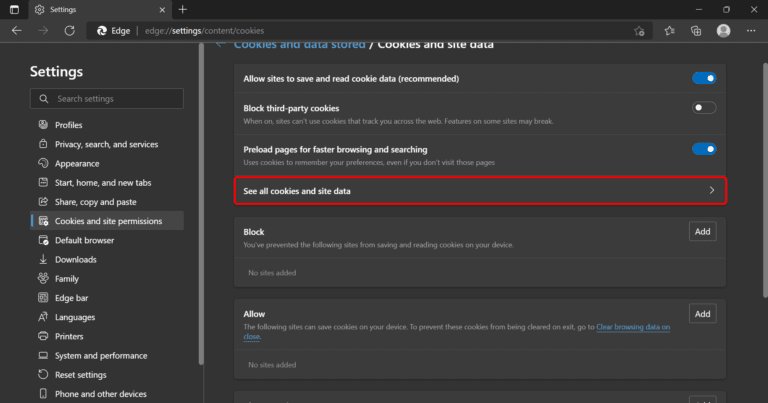The height and width of the screenshot is (403, 768).
Task: Open the Appearance settings section
Action: (77, 163)
